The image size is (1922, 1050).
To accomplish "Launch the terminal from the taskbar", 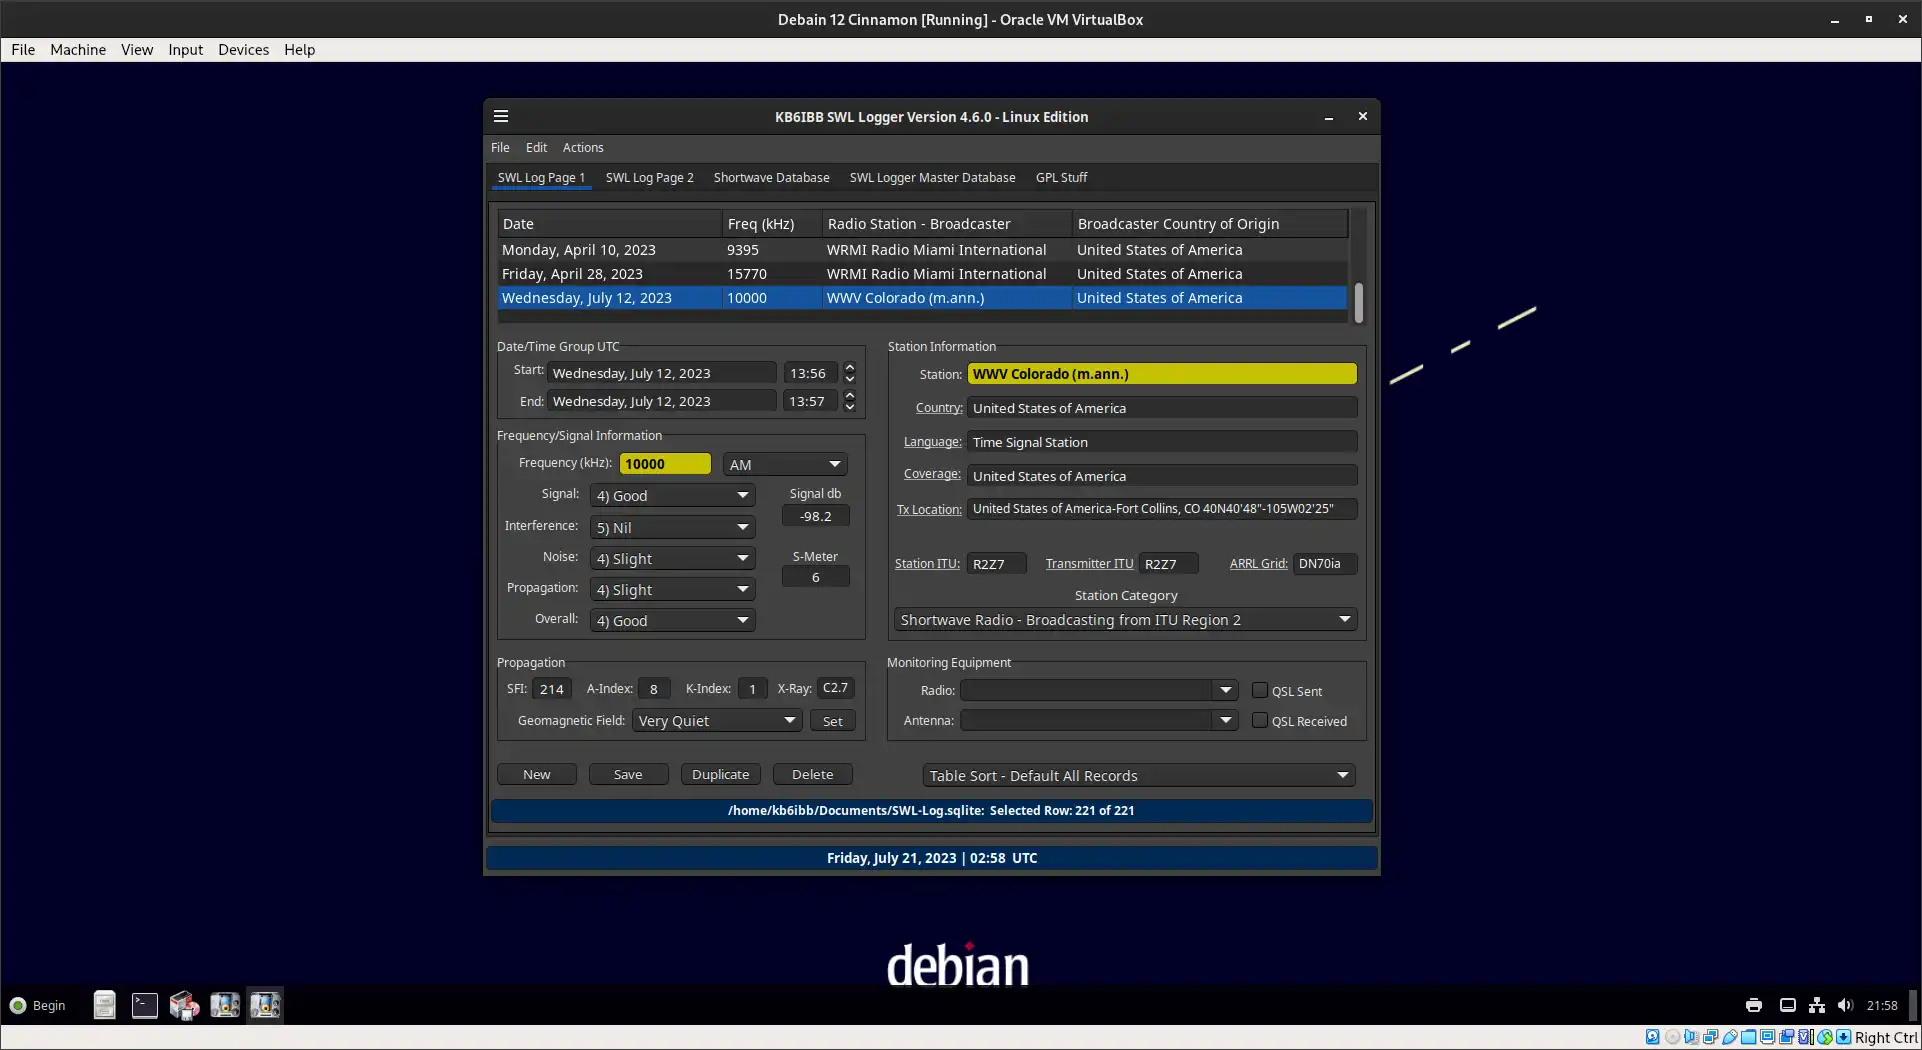I will tap(144, 1005).
